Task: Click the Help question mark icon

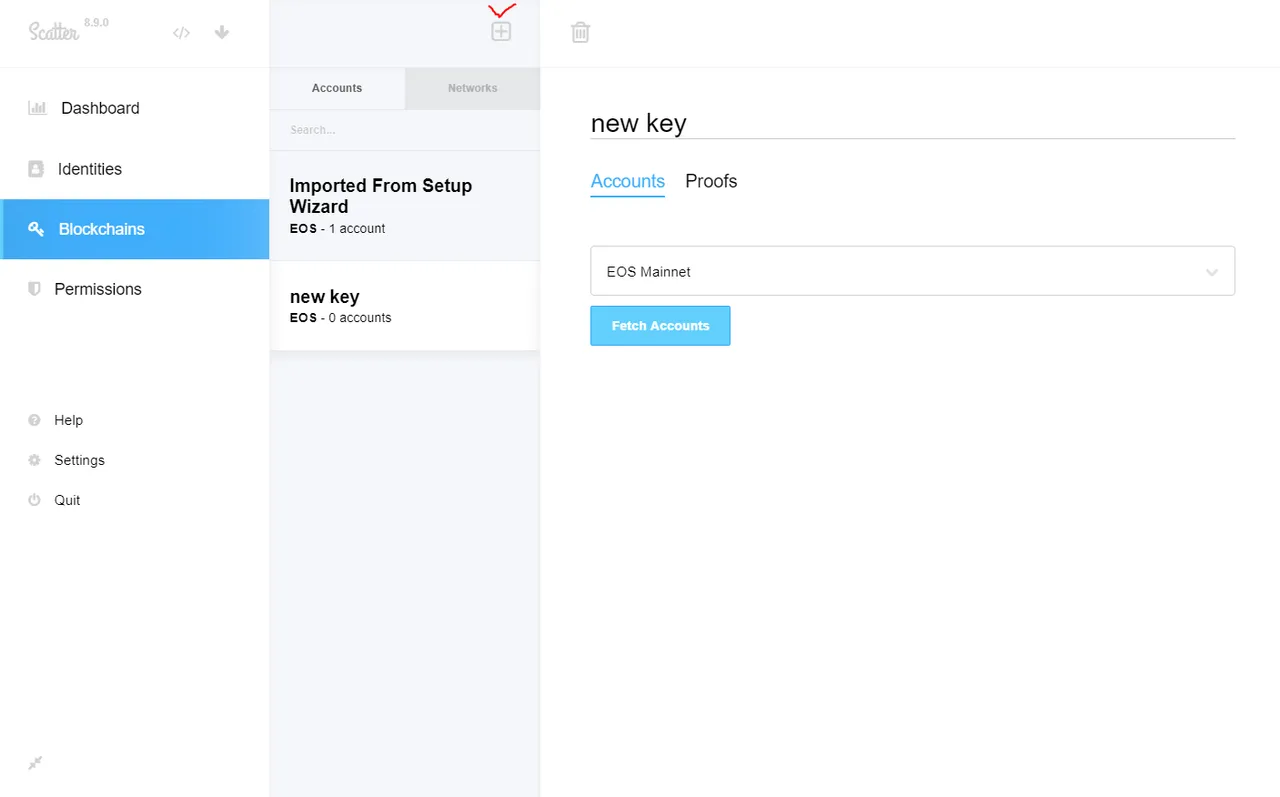Action: [35, 420]
